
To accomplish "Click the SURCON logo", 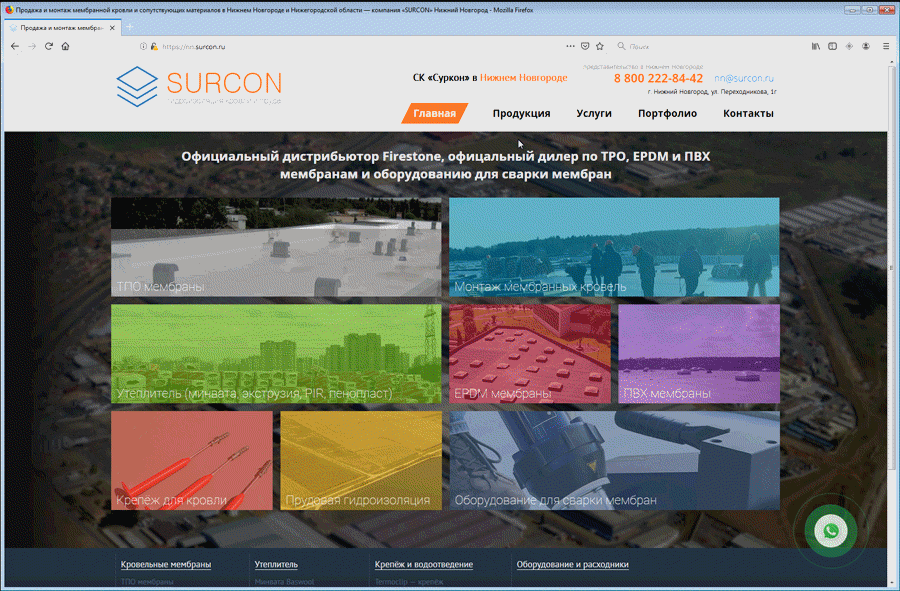I will 199,86.
